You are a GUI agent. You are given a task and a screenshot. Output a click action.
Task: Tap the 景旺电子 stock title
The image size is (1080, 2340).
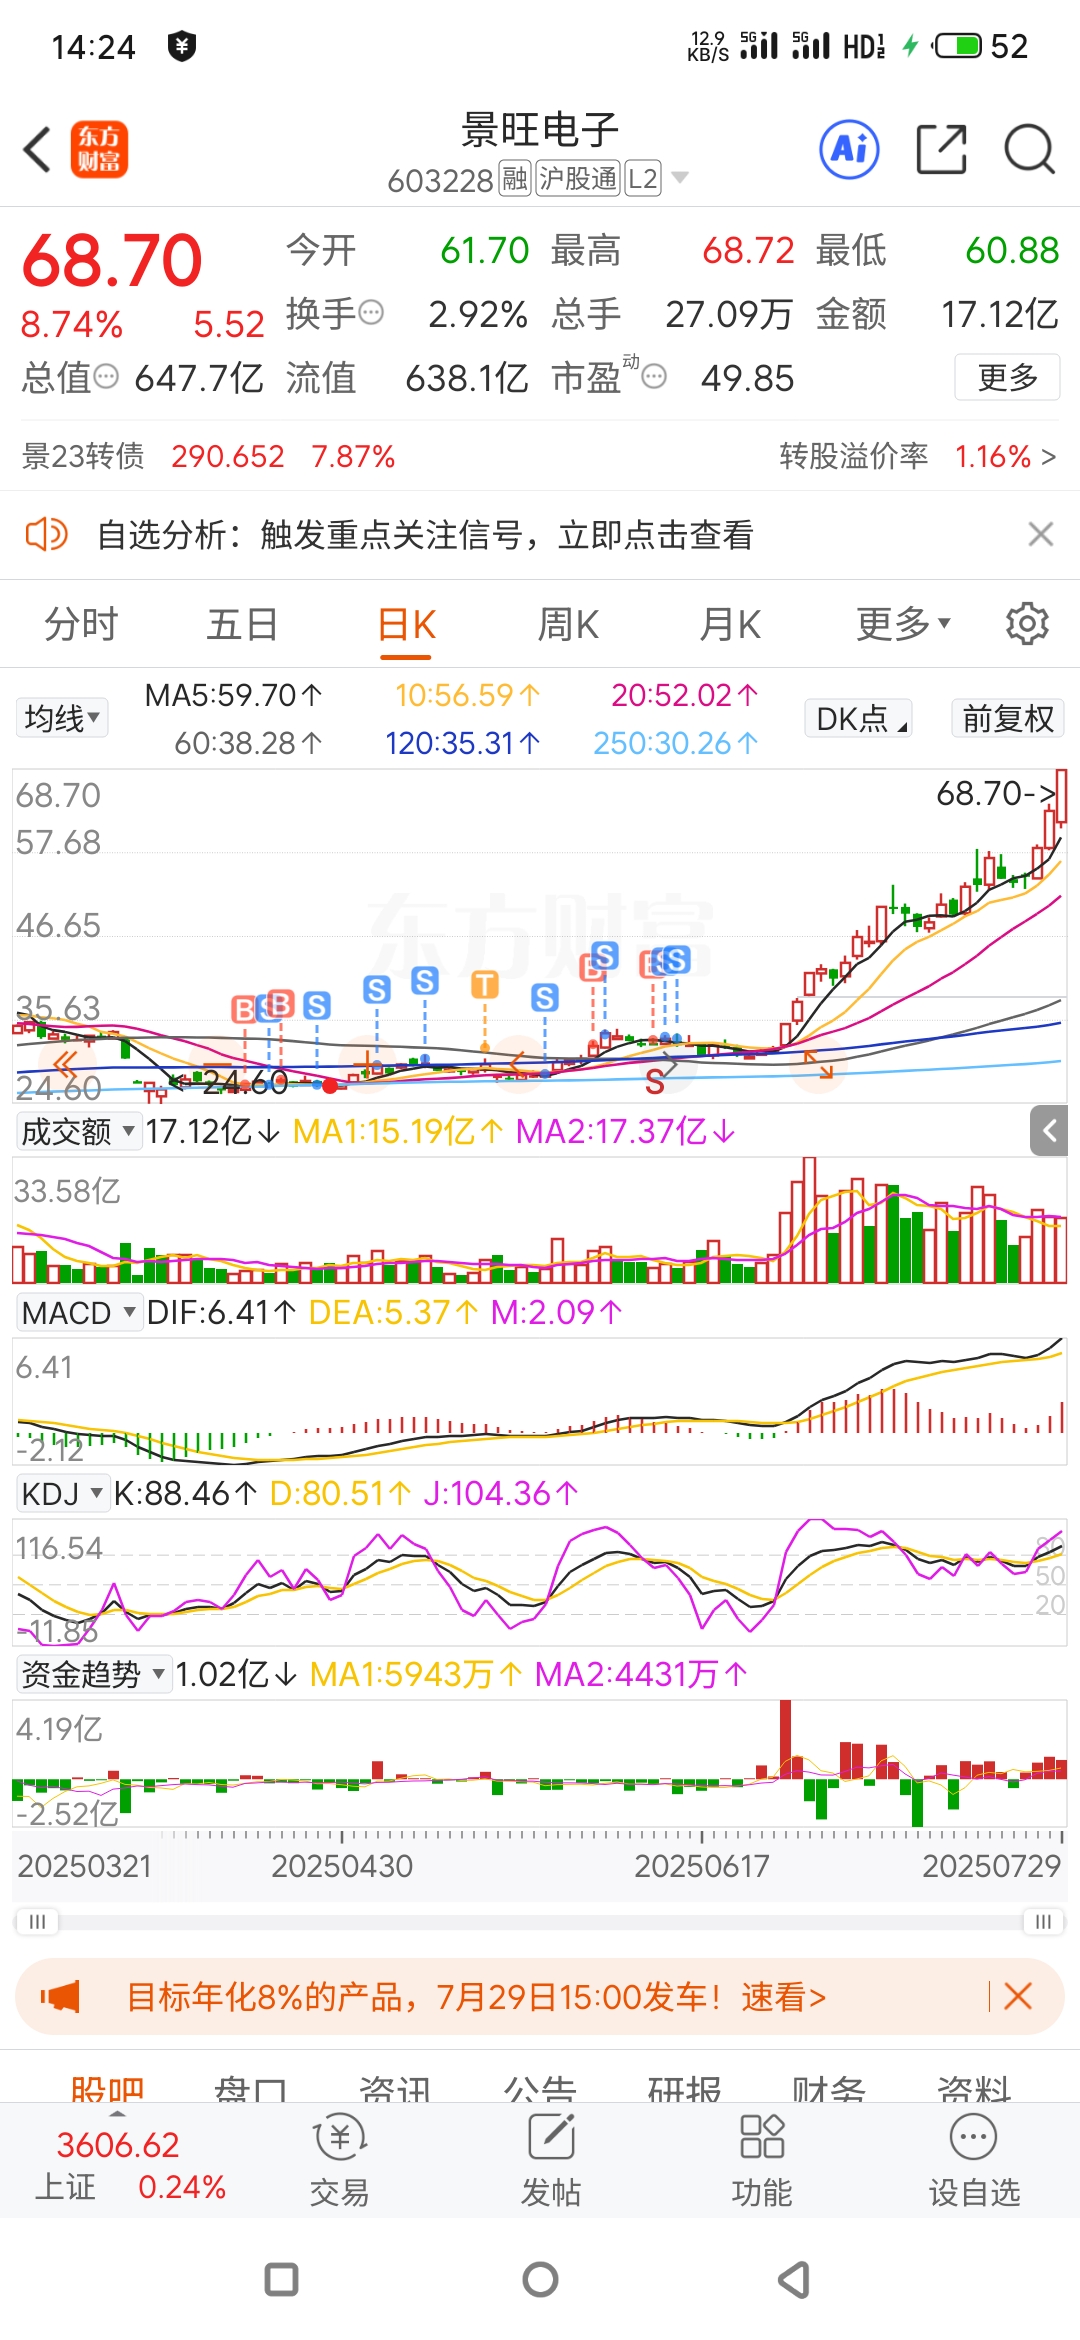click(x=540, y=129)
